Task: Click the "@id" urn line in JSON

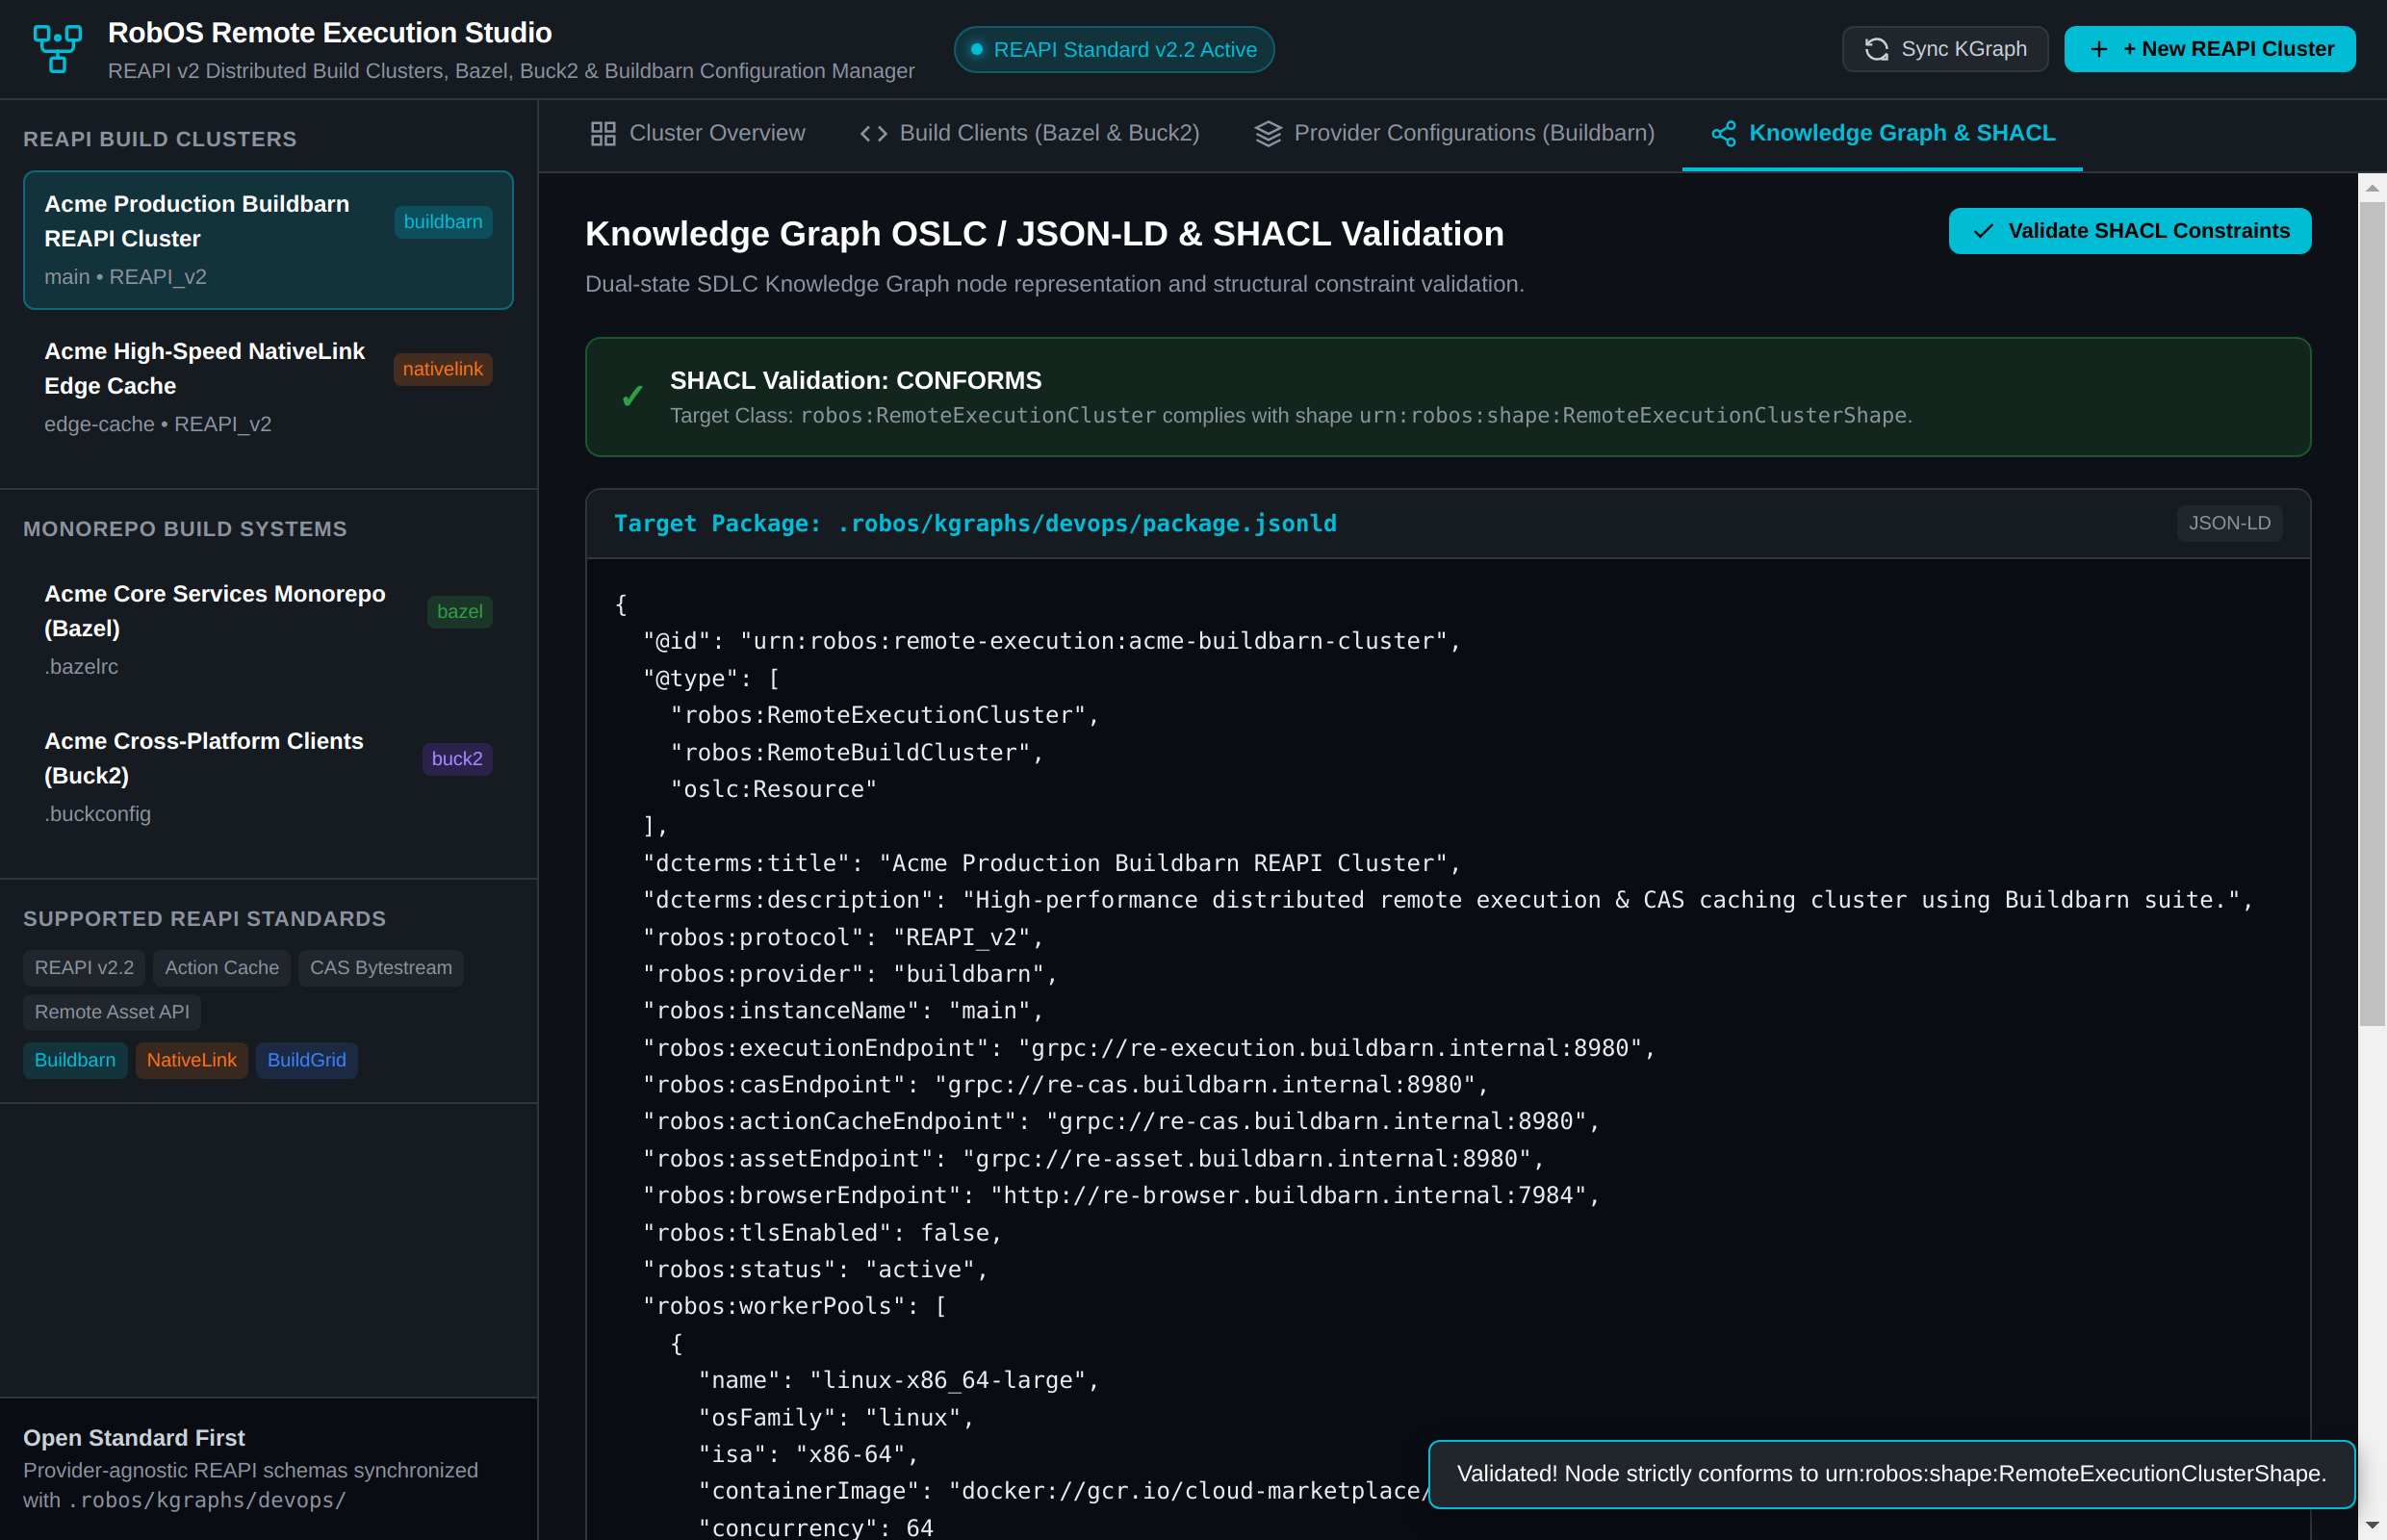Action: (x=1050, y=641)
